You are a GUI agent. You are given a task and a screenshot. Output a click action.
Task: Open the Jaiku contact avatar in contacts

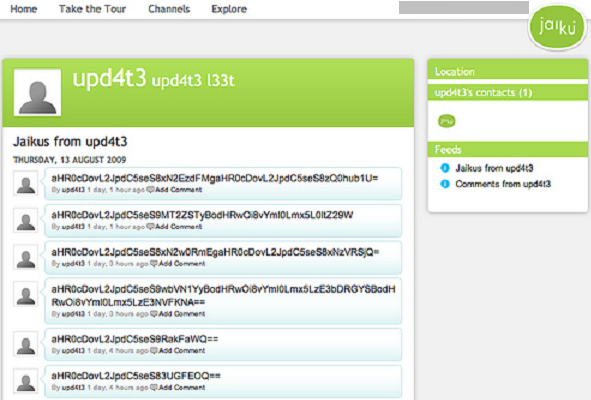click(x=447, y=121)
